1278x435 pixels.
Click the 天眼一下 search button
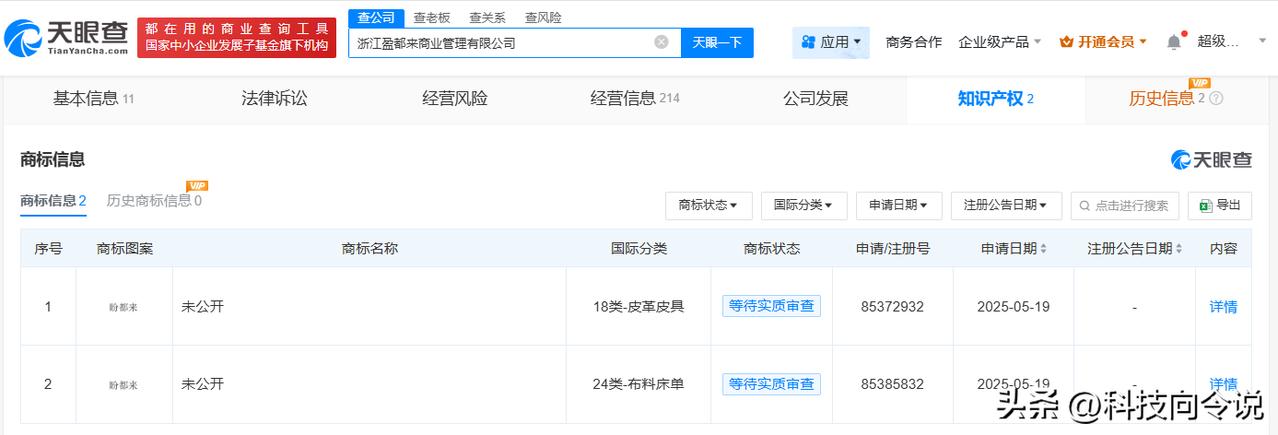coord(717,42)
